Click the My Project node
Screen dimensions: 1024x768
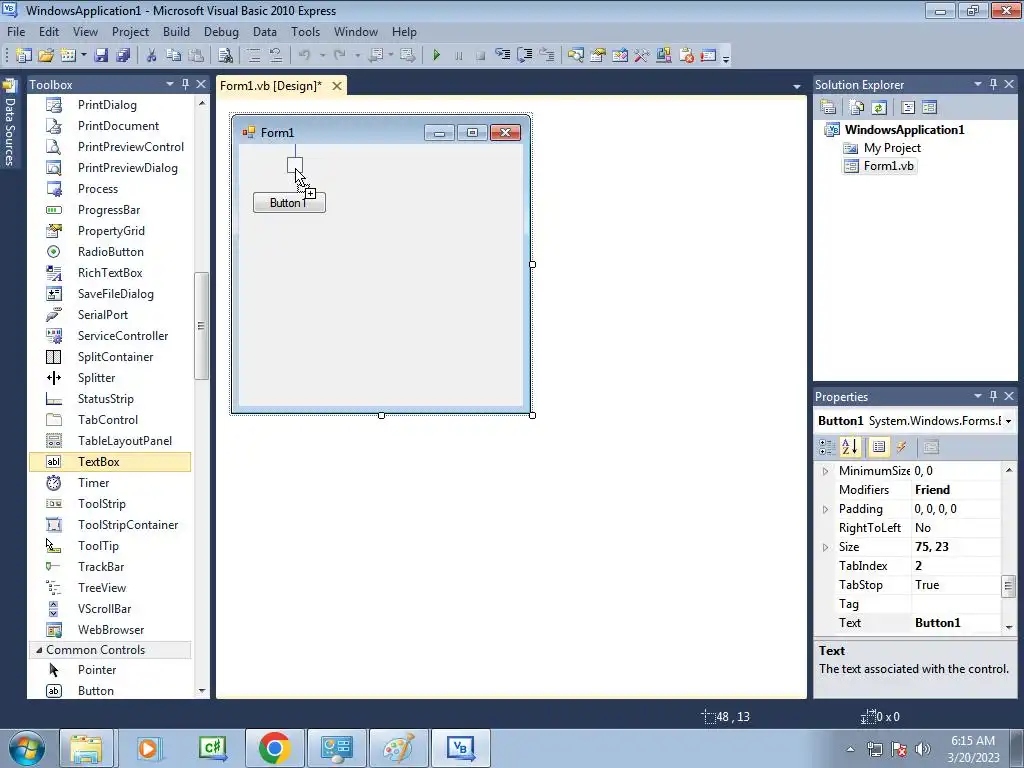point(892,148)
